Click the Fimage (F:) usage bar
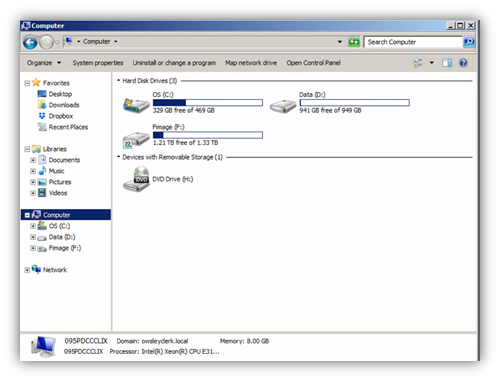 (208, 135)
